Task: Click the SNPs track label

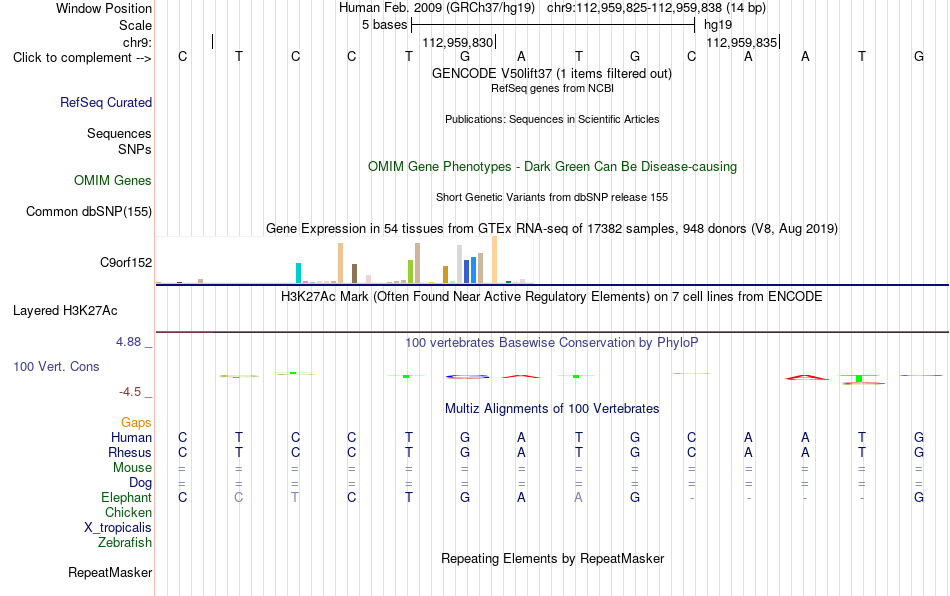Action: [x=135, y=149]
